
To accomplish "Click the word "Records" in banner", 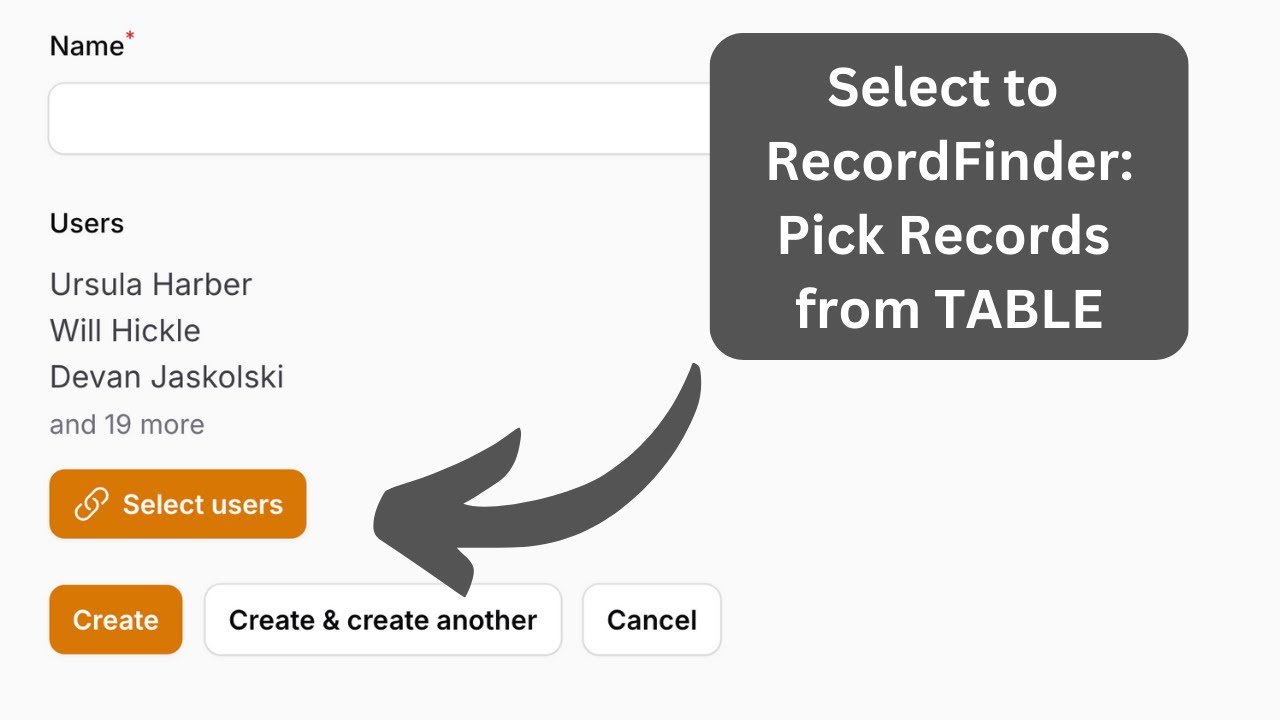I will [1003, 236].
